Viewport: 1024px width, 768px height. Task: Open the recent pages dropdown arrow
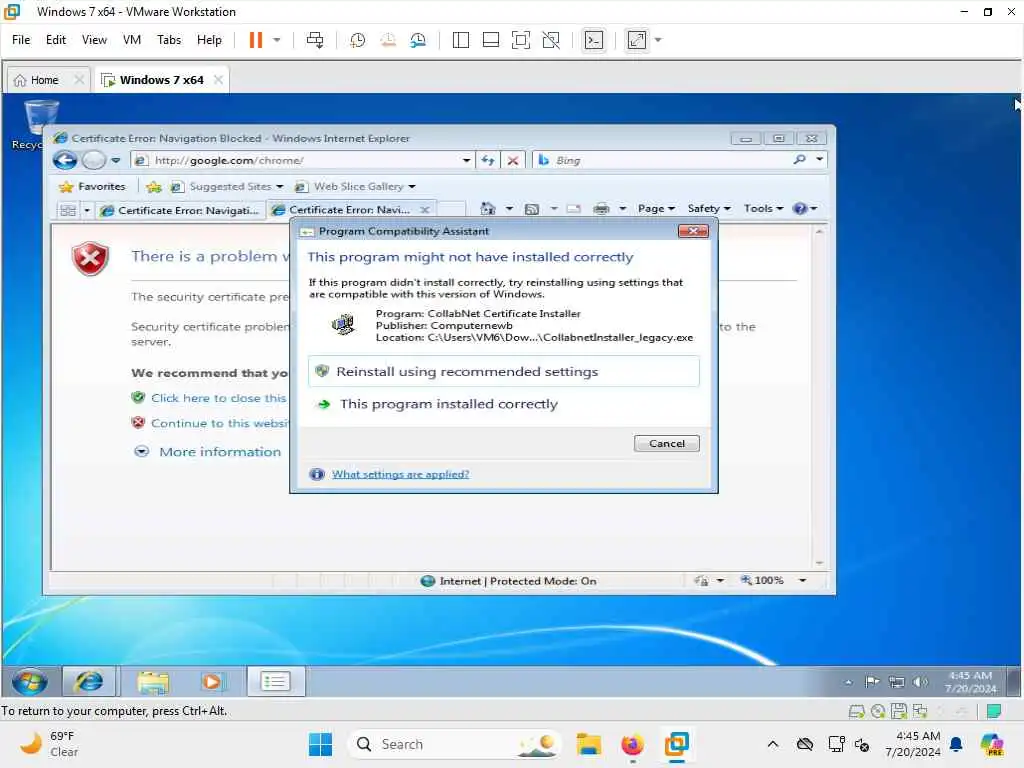pyautogui.click(x=116, y=160)
